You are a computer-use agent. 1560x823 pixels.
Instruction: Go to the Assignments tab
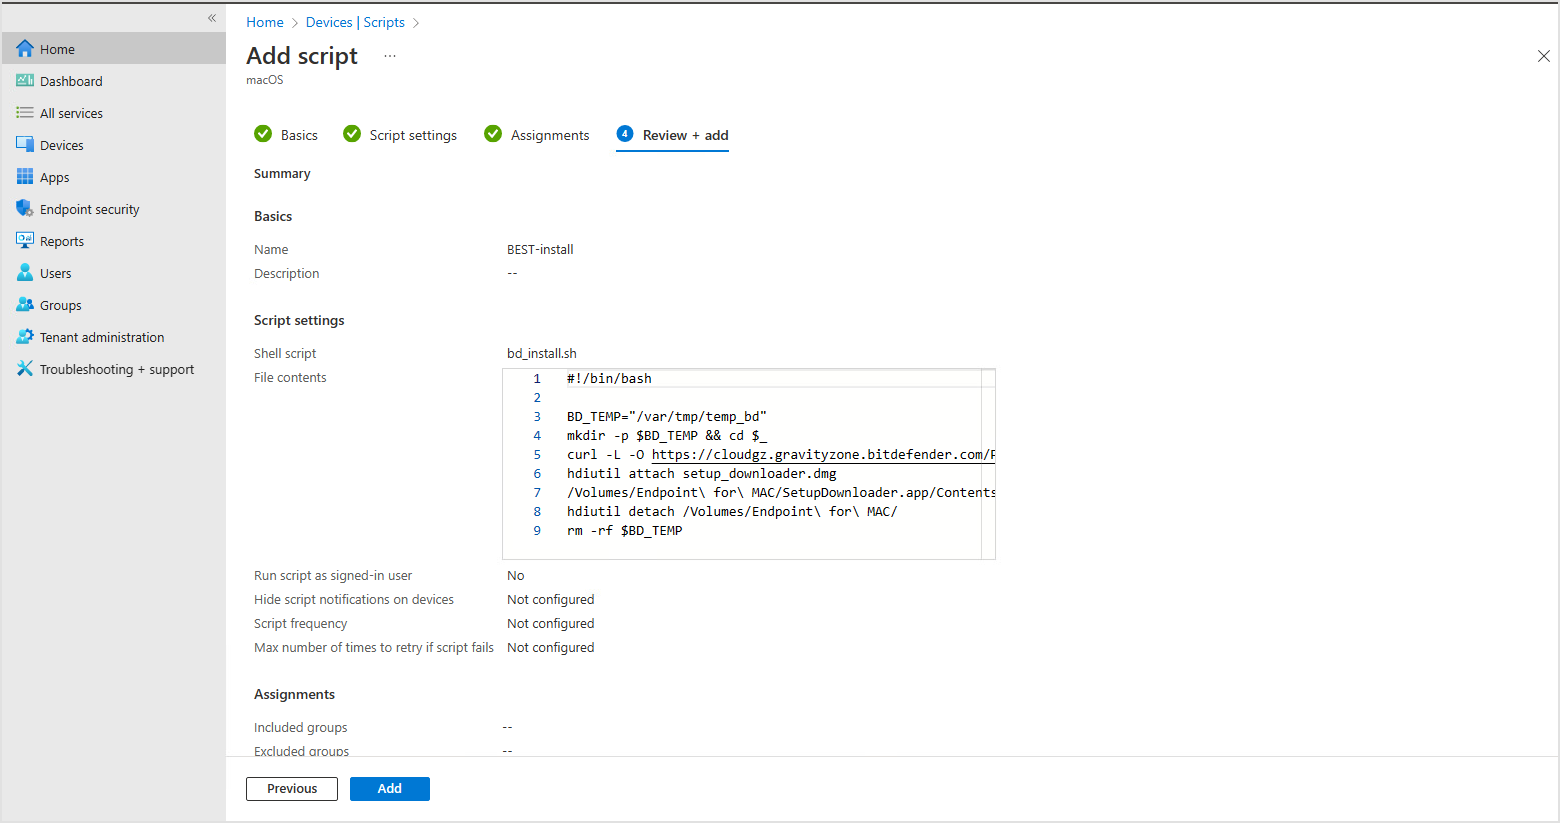(x=549, y=134)
